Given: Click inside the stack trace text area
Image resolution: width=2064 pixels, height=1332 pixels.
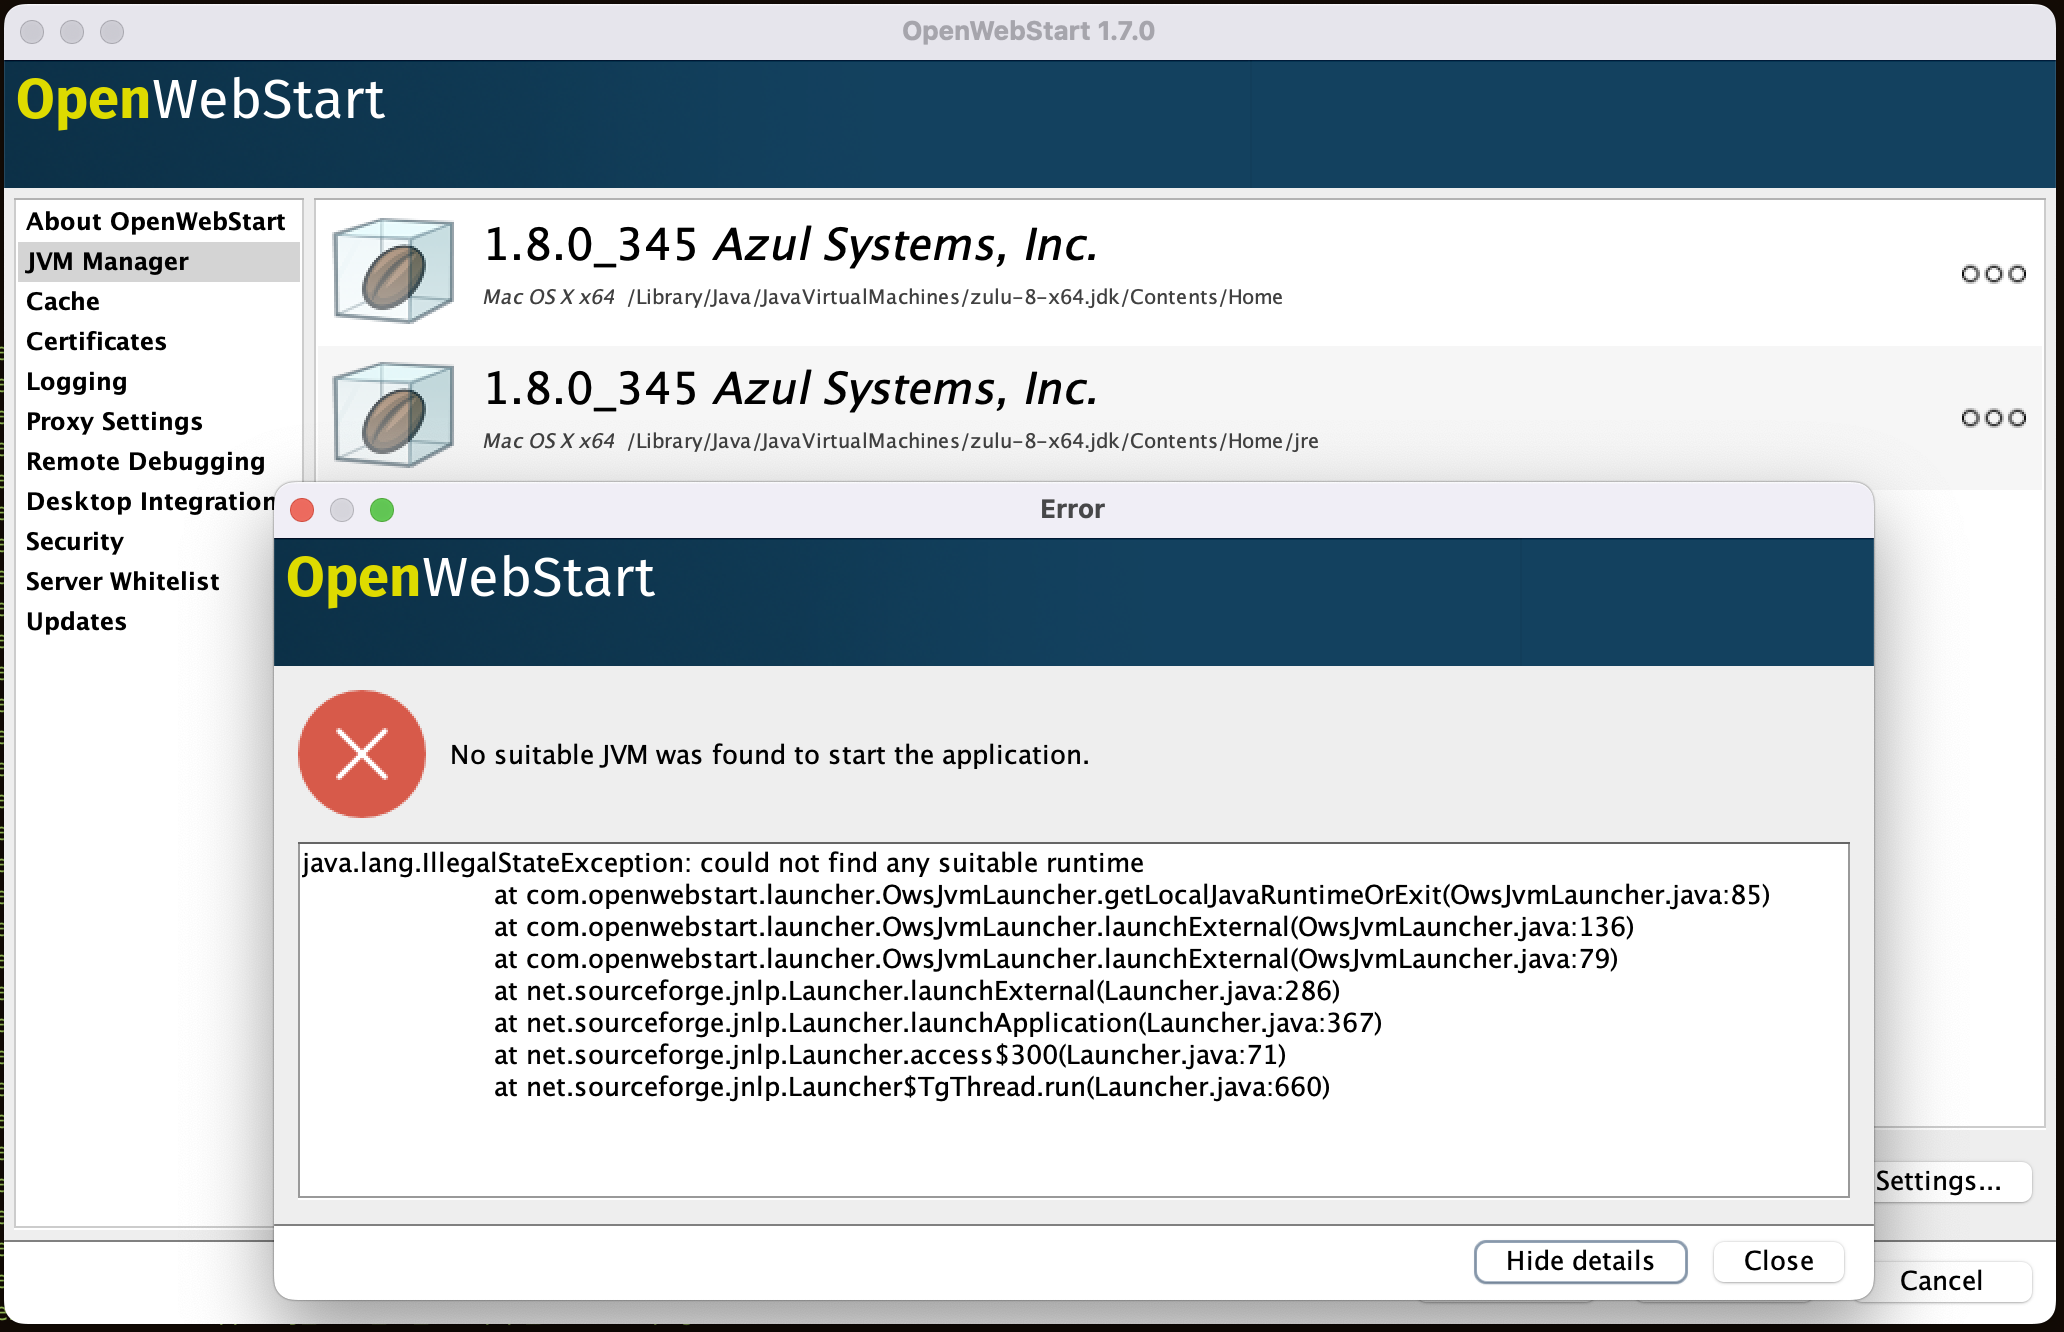Looking at the screenshot, I should (x=1074, y=1020).
